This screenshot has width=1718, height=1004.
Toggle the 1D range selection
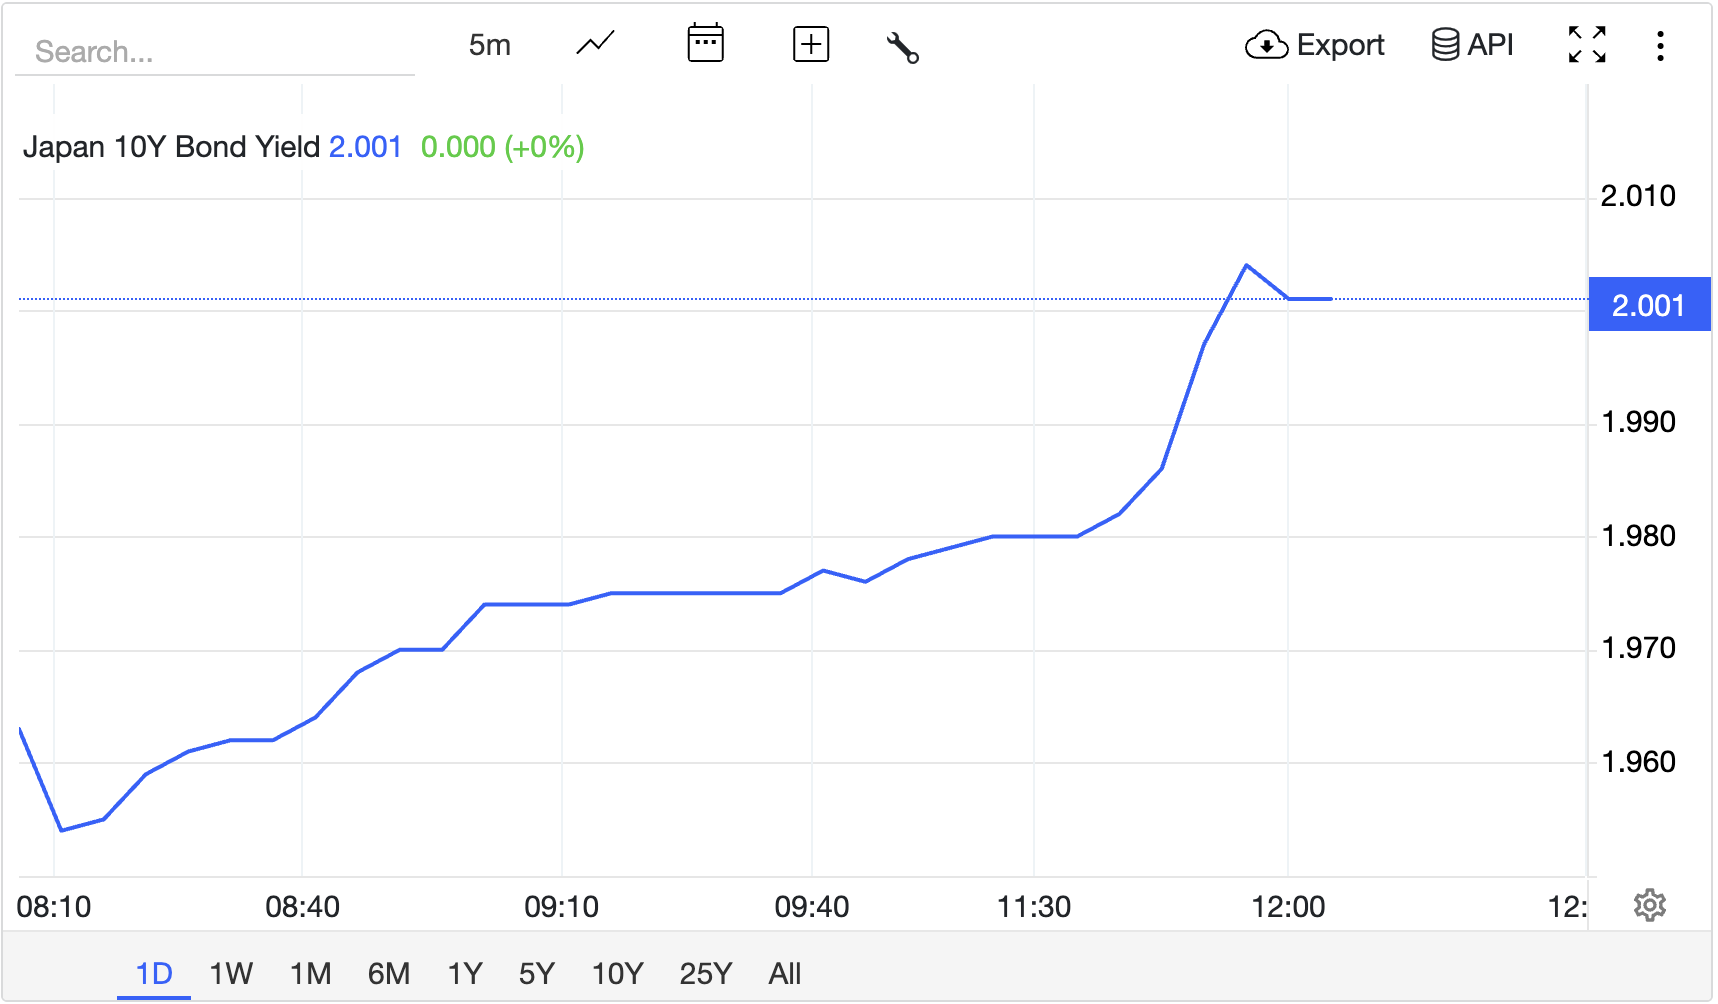[x=153, y=972]
